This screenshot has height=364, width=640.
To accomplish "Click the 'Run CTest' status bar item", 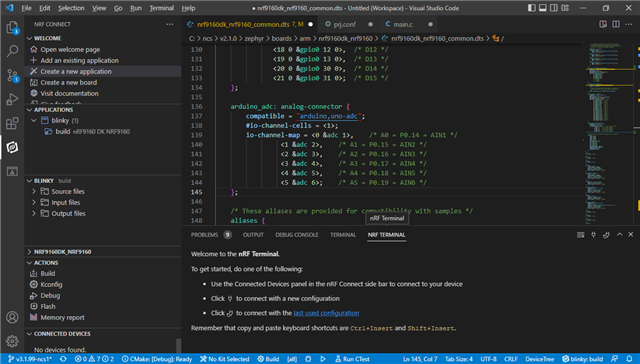I will 352,359.
